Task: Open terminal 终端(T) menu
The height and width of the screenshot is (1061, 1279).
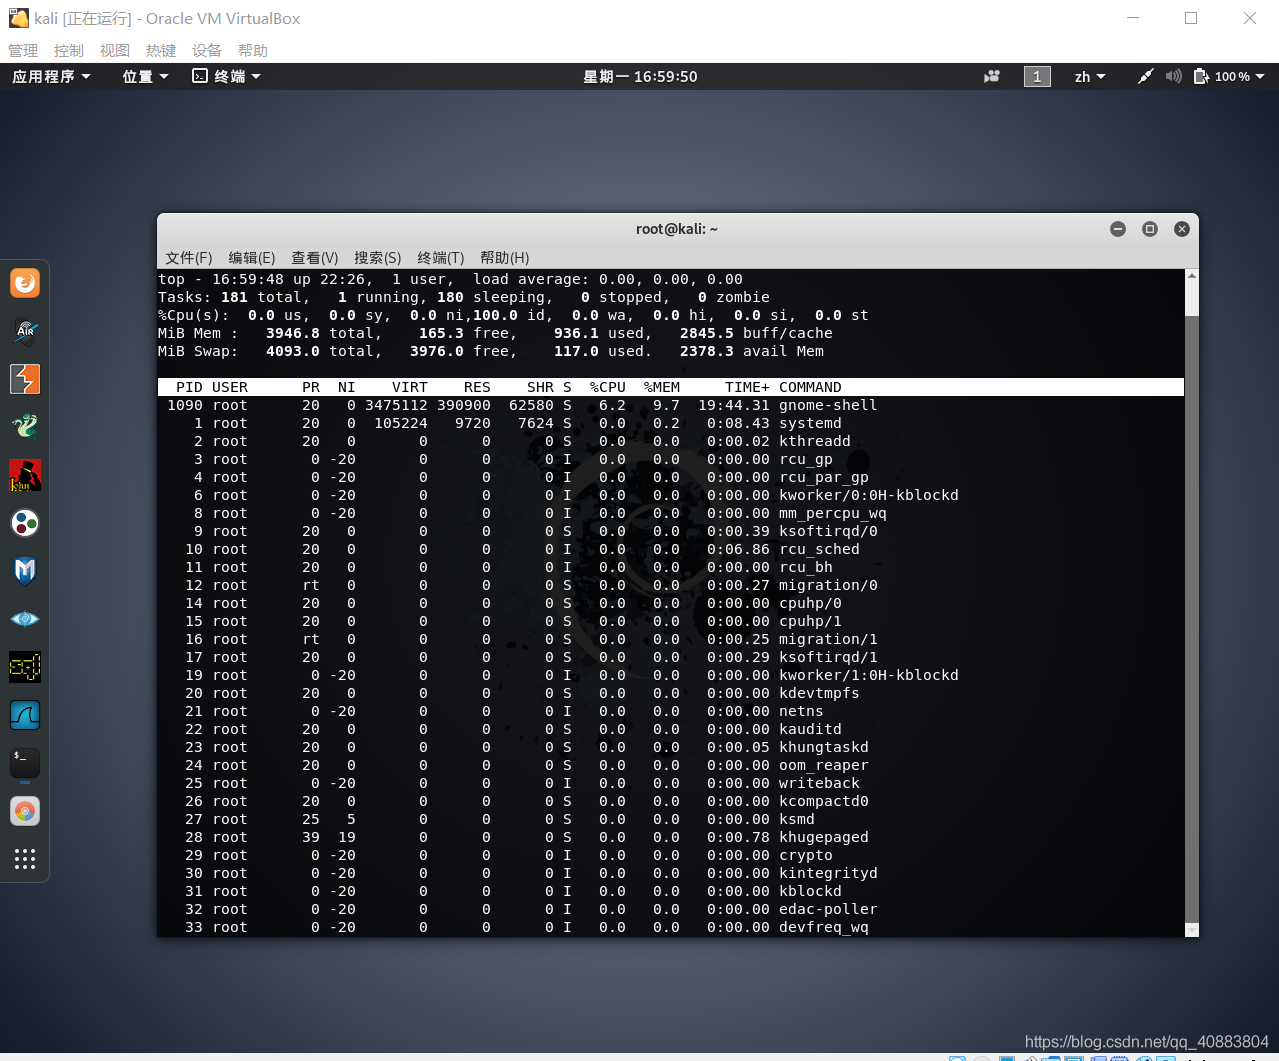Action: coord(441,257)
